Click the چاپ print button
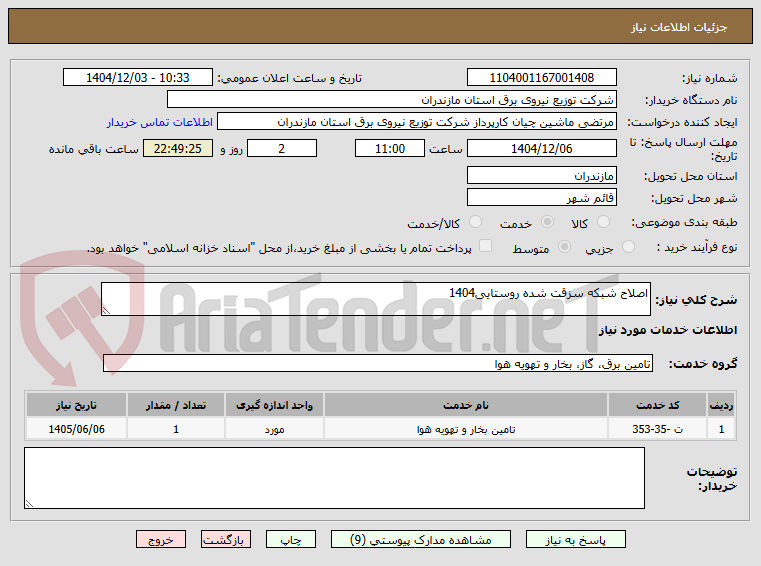The height and width of the screenshot is (566, 761). (291, 539)
